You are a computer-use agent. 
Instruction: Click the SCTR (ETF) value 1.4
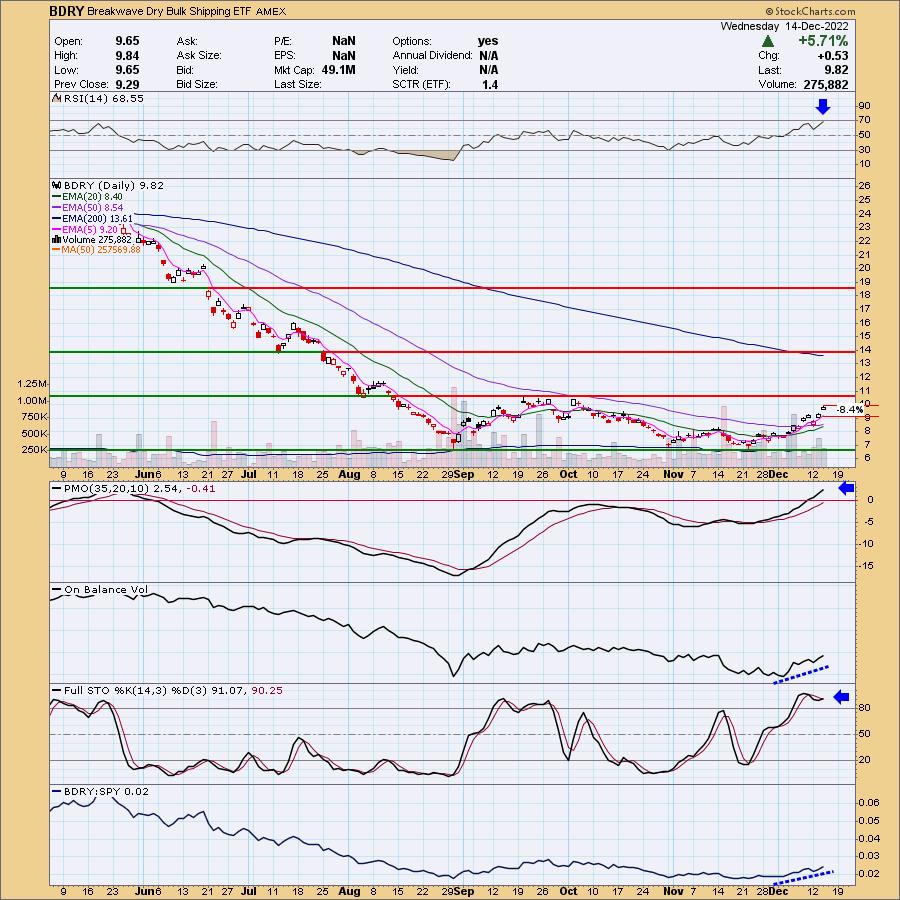pyautogui.click(x=490, y=84)
